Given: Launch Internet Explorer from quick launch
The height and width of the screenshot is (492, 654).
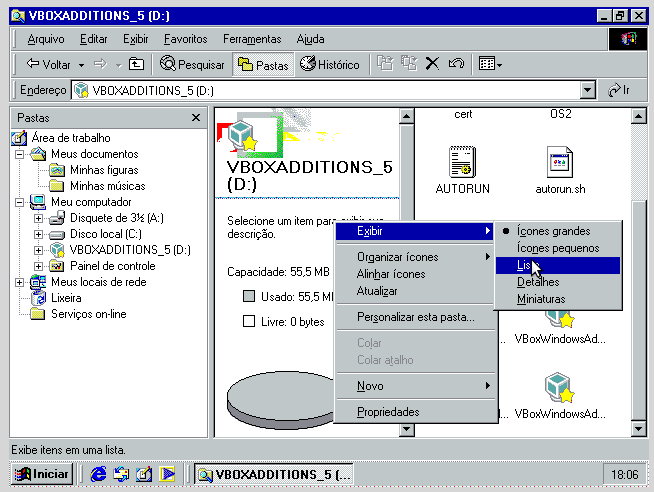Looking at the screenshot, I should click(98, 474).
